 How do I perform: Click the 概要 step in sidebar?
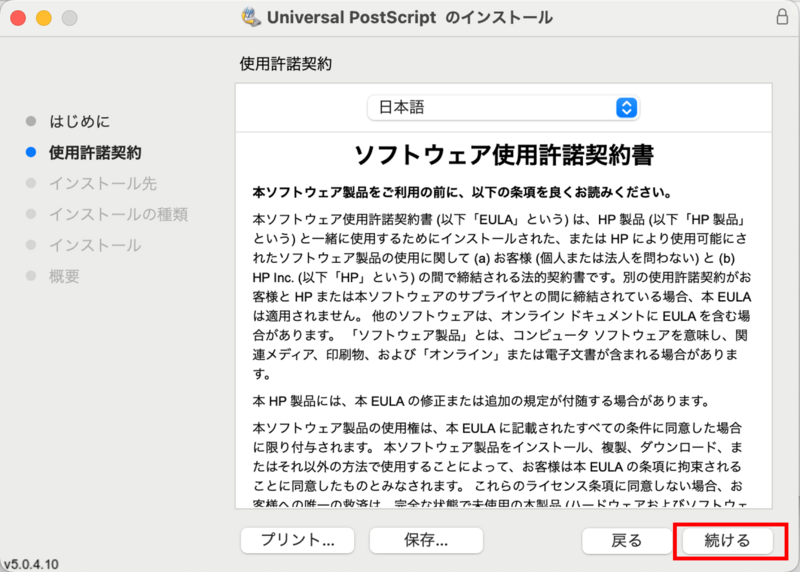point(64,275)
